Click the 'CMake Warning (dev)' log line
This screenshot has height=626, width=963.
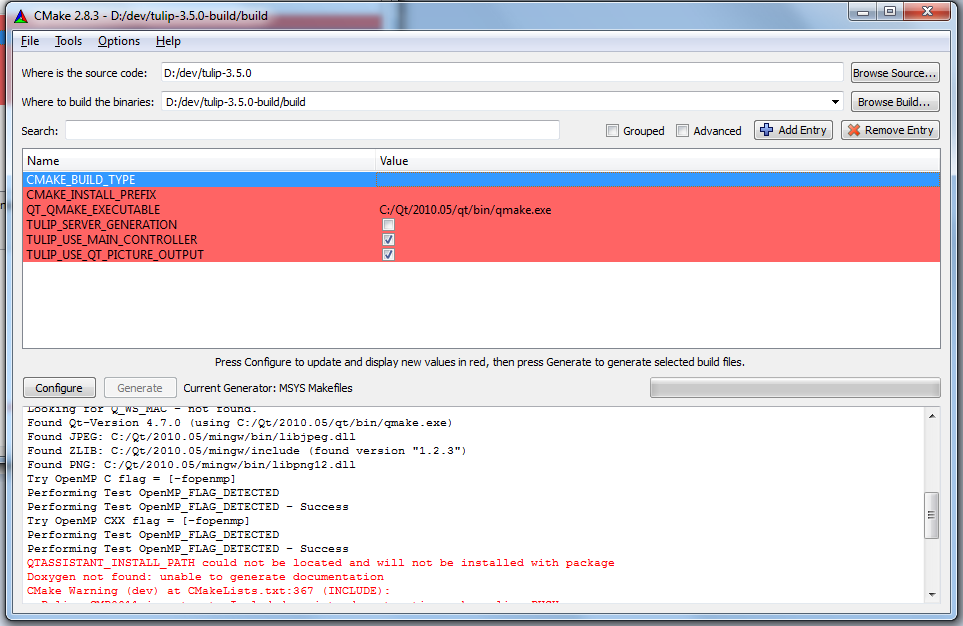click(209, 591)
